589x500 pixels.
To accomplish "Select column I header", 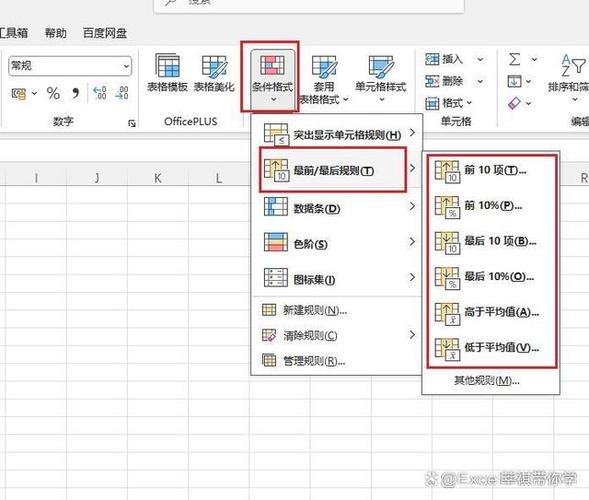I will click(x=36, y=178).
